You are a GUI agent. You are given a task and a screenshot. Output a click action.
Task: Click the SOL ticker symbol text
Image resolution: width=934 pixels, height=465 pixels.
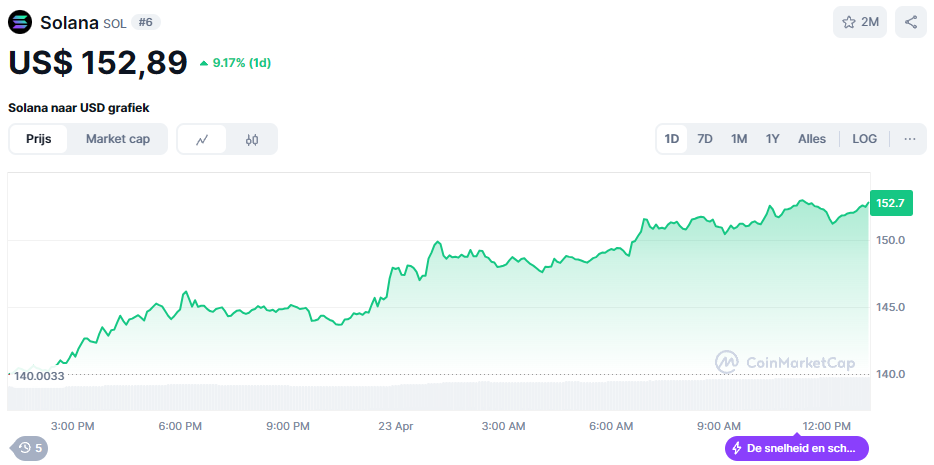pos(115,24)
